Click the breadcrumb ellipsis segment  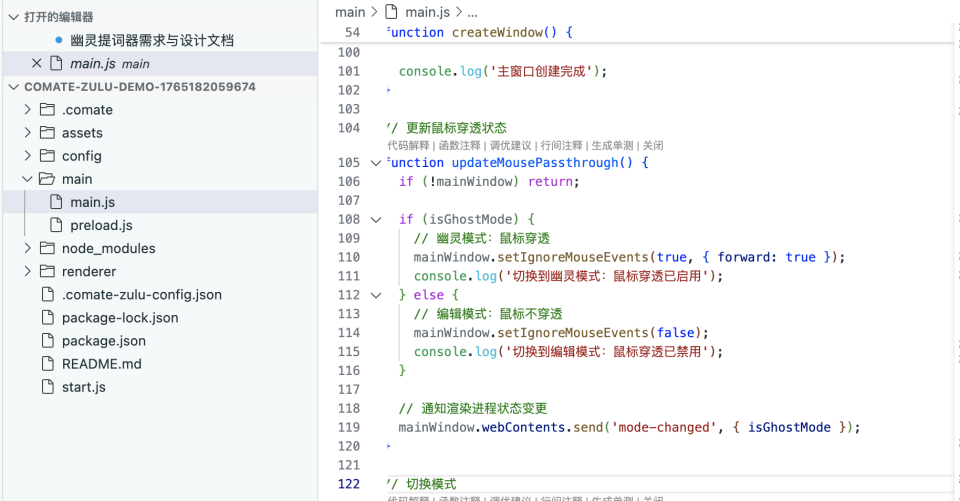(472, 12)
